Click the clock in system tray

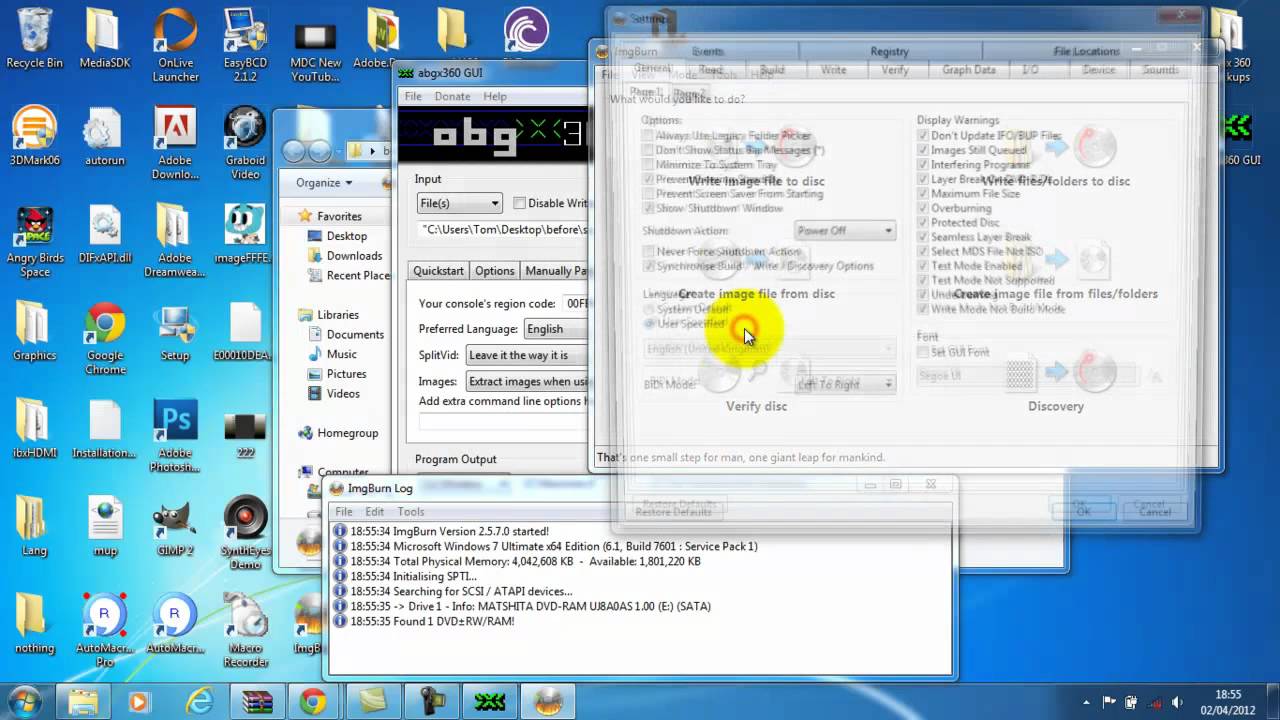pyautogui.click(x=1228, y=701)
